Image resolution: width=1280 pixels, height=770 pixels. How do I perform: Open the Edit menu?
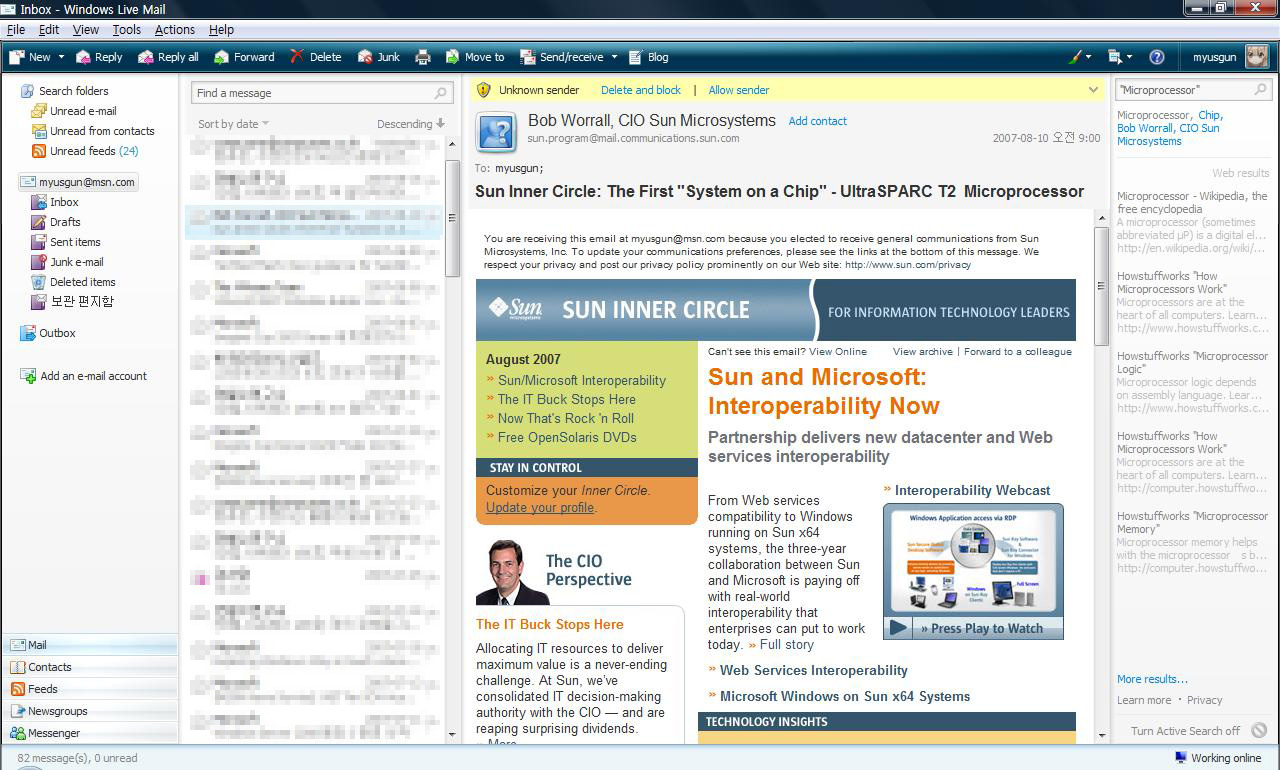click(x=49, y=30)
